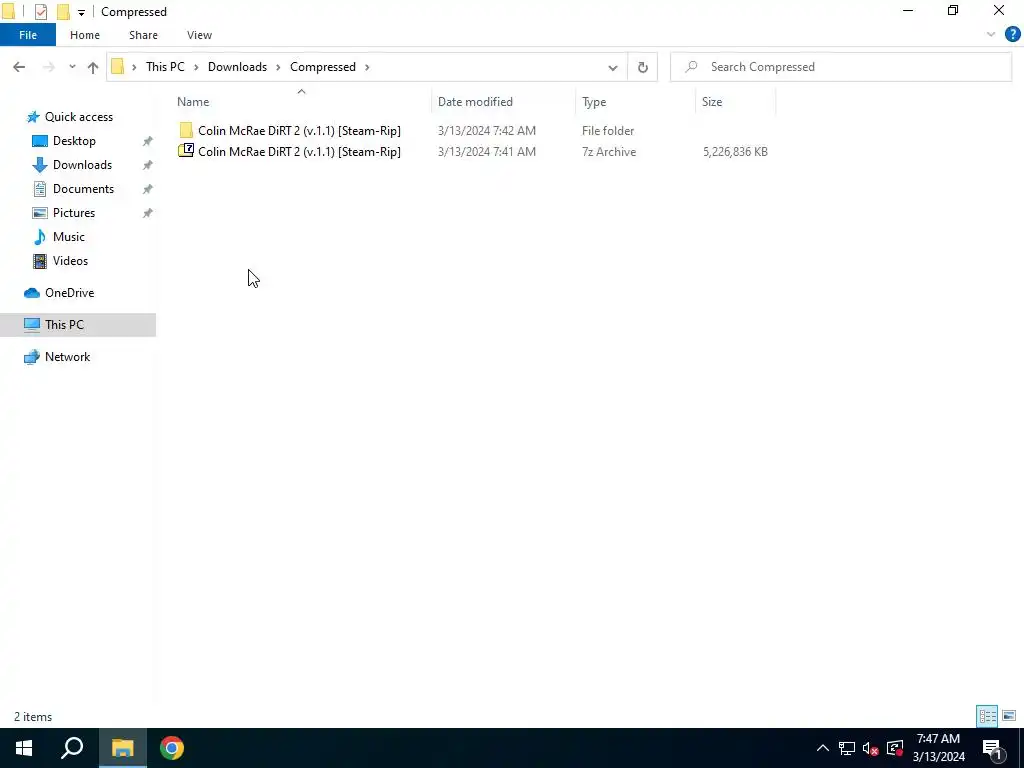
Task: Open Videos in navigation pane
Action: [x=70, y=261]
